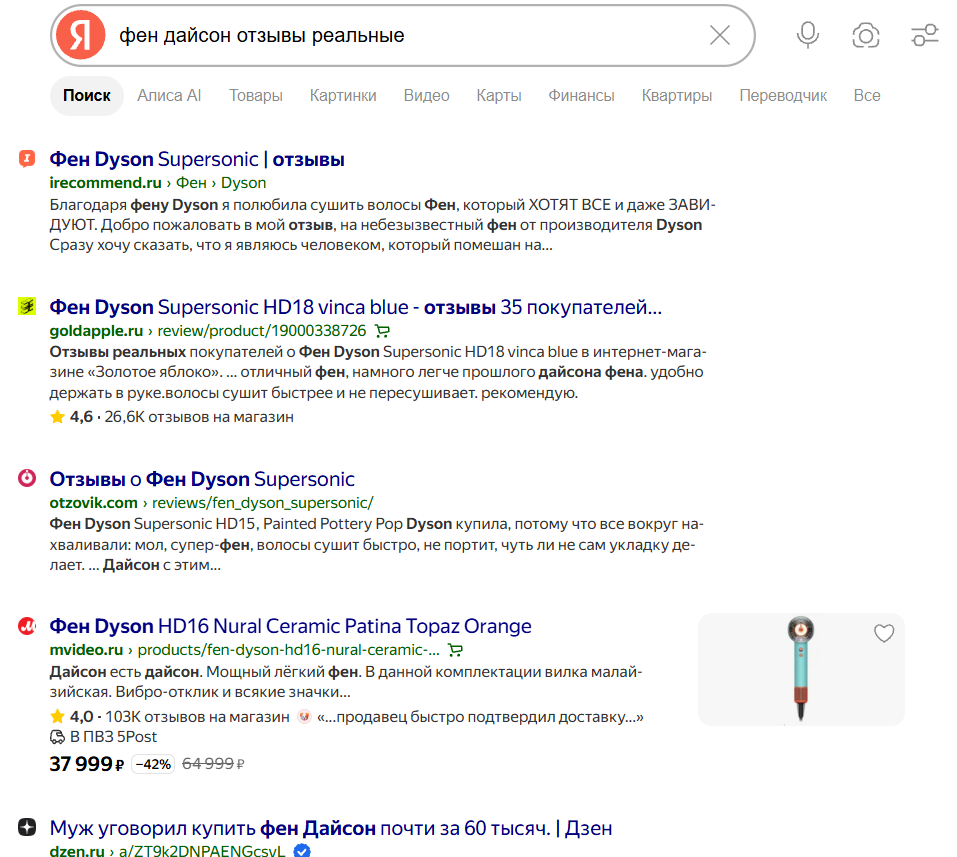Click the otzovik.com favicon

click(27, 478)
